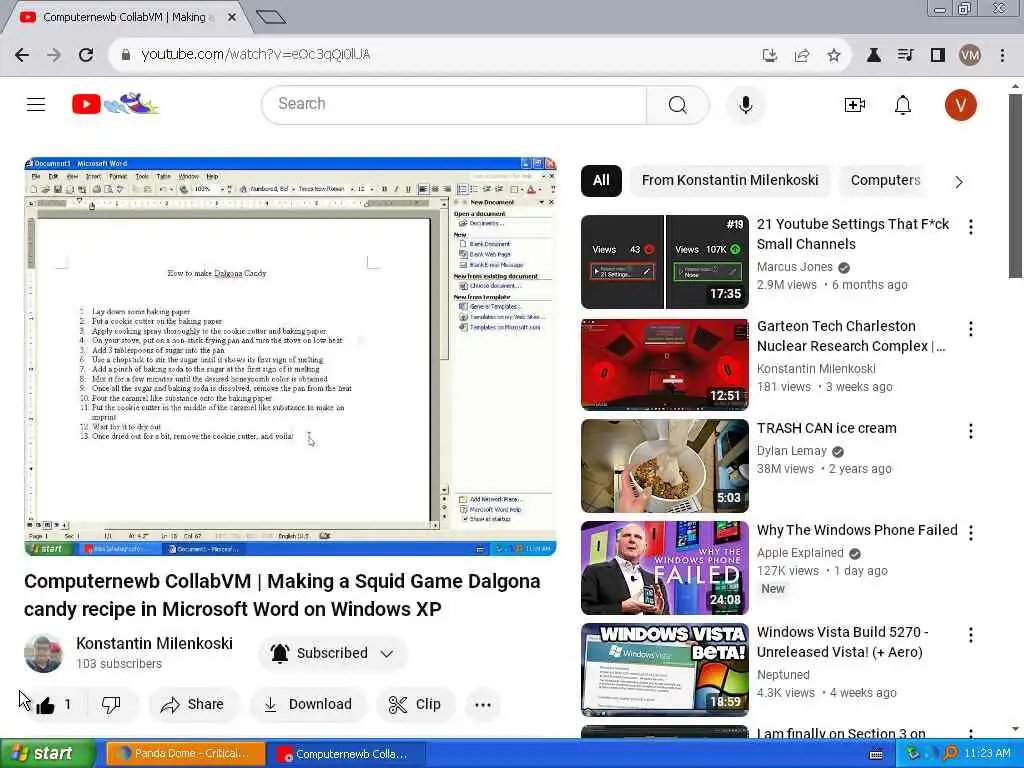Open Why The Windows Phone Failed title

[857, 530]
